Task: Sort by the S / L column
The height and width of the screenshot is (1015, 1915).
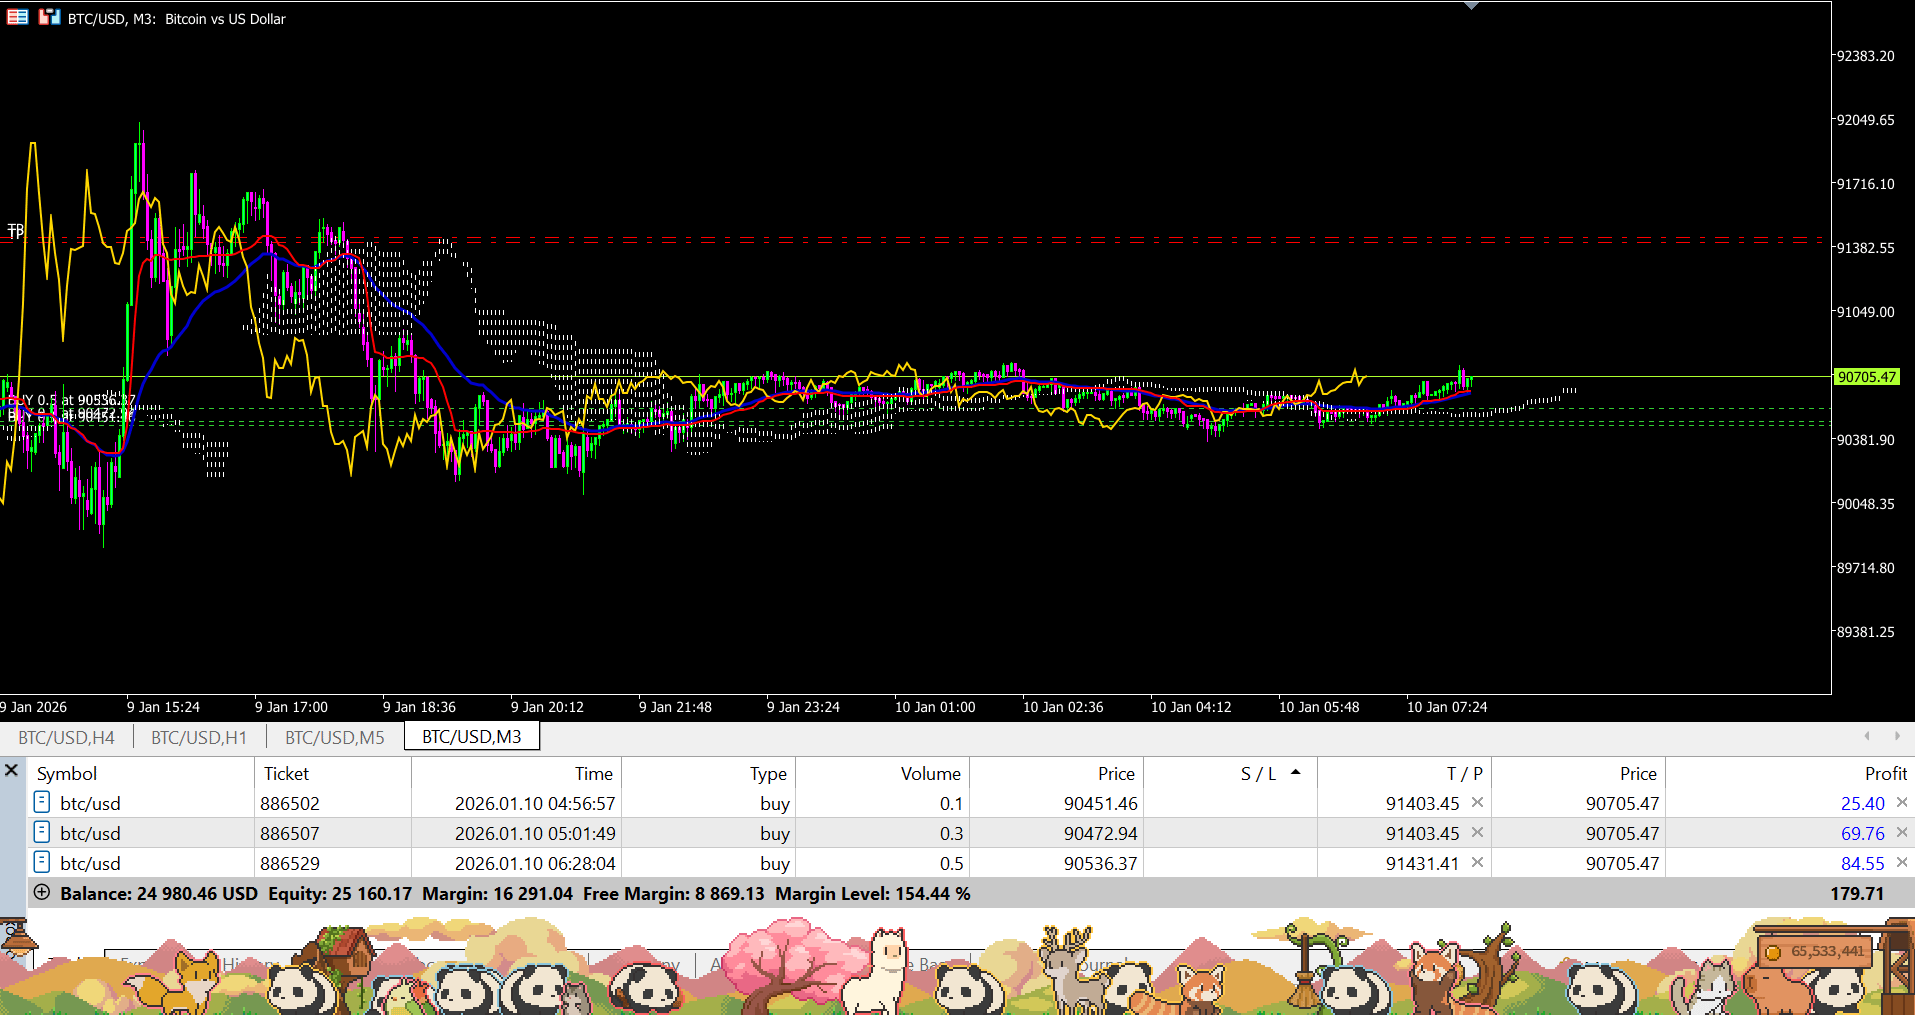Action: [1258, 773]
